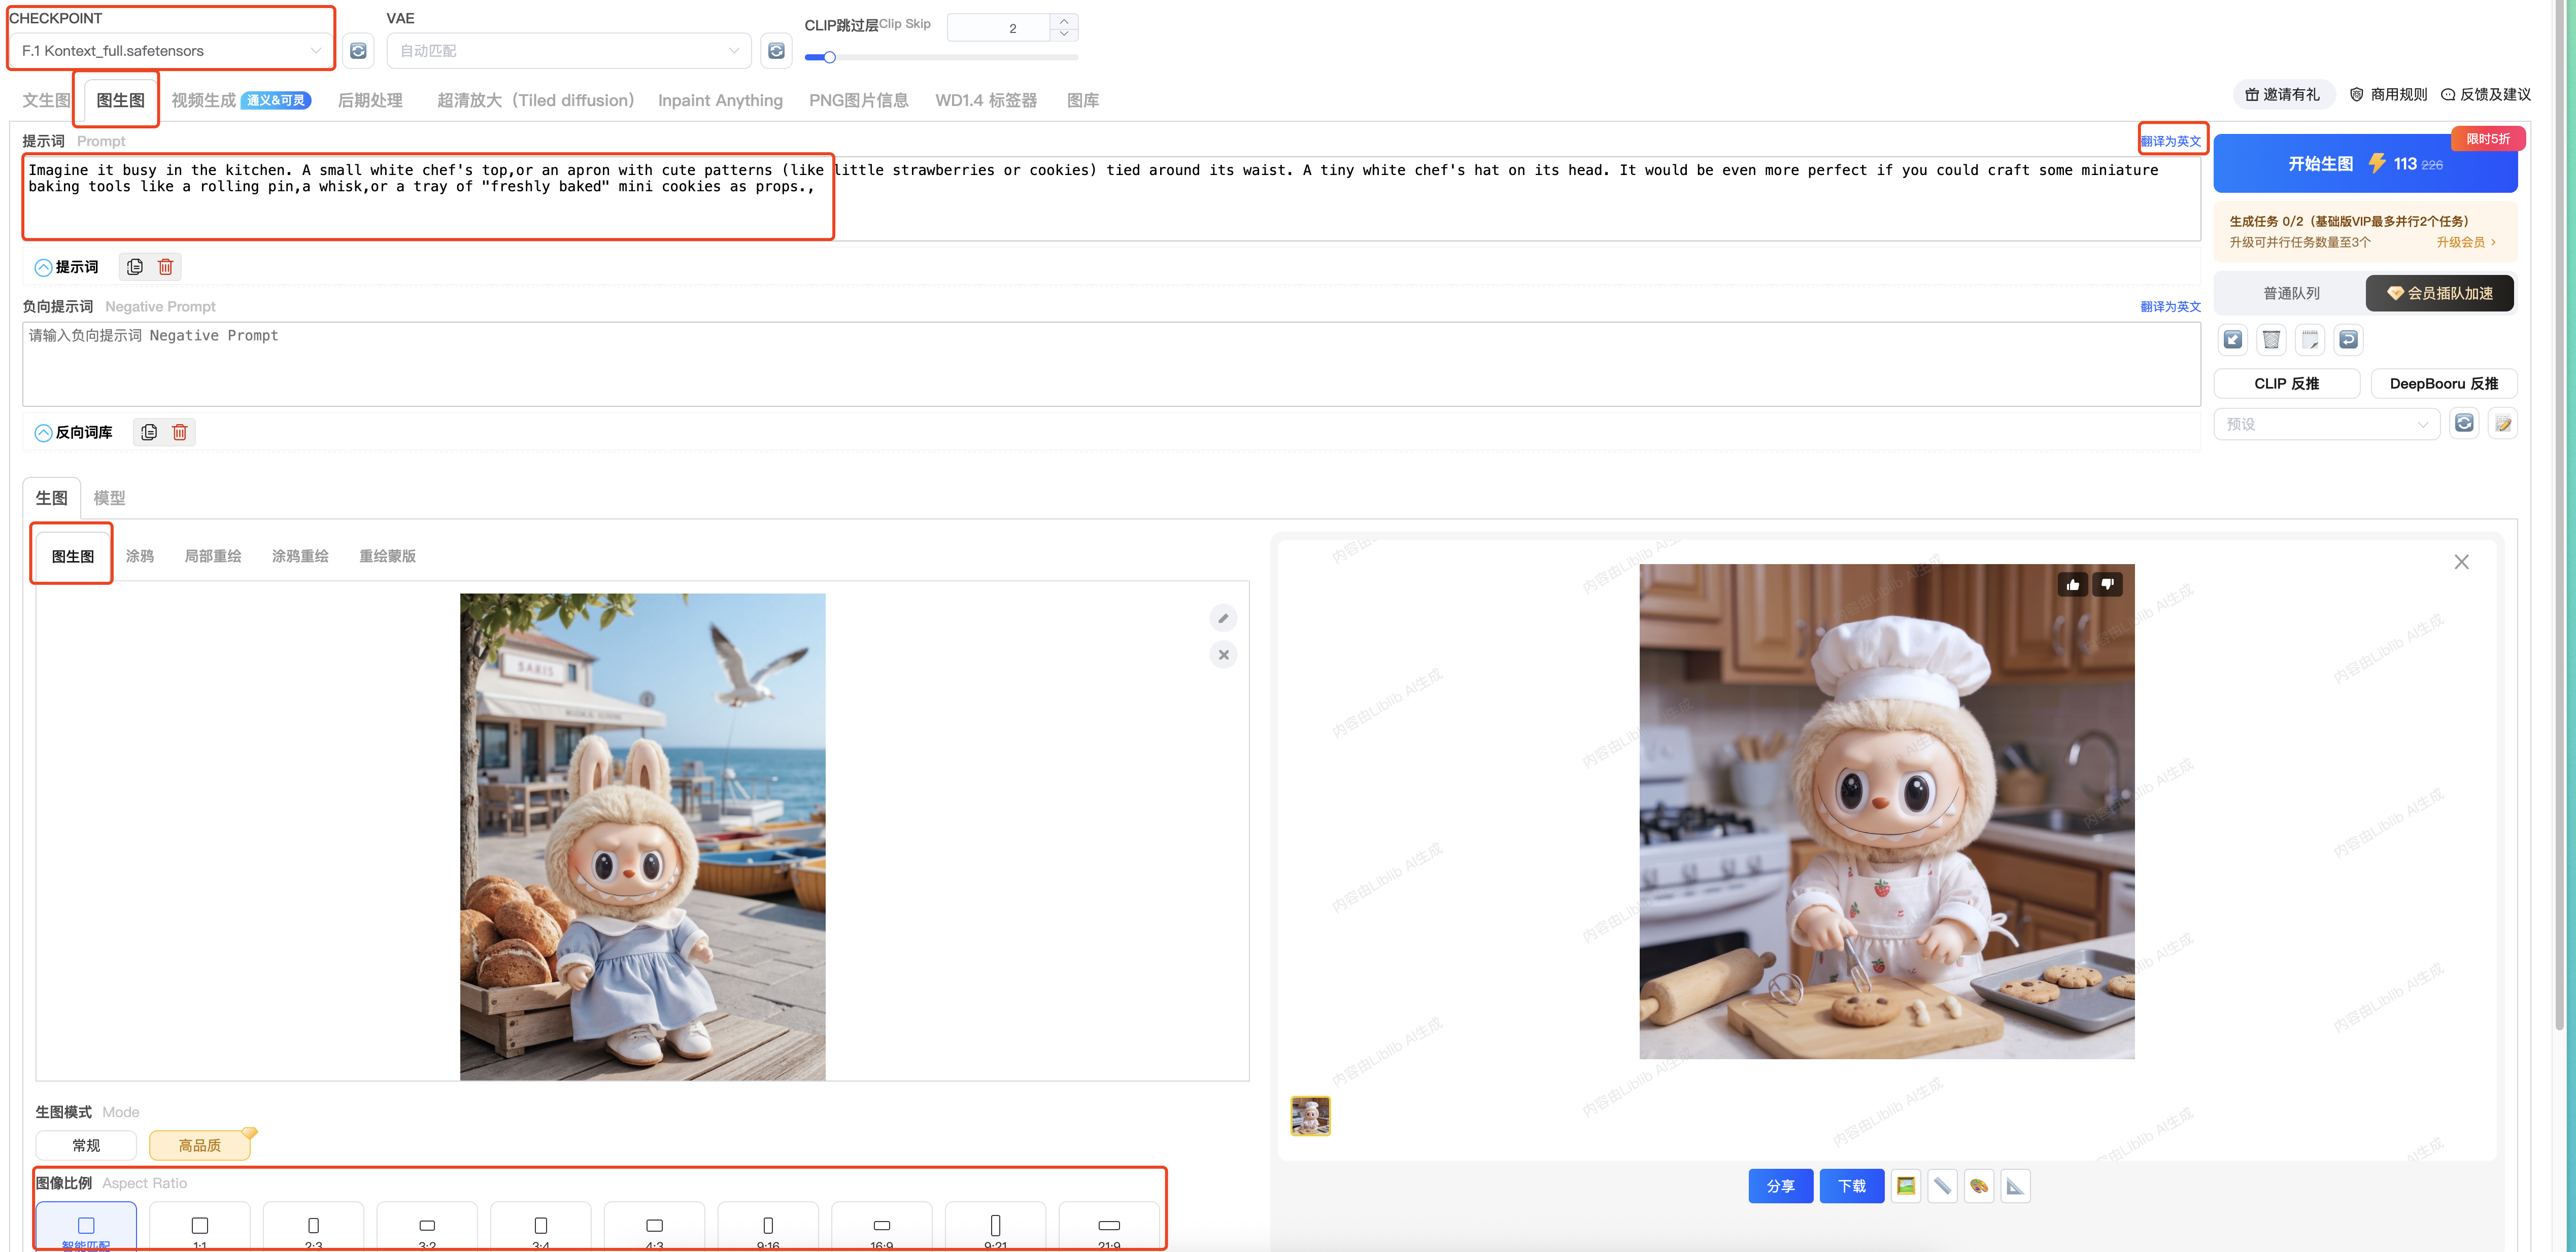
Task: Expand the 预设 preset dropdown
Action: 2326,424
